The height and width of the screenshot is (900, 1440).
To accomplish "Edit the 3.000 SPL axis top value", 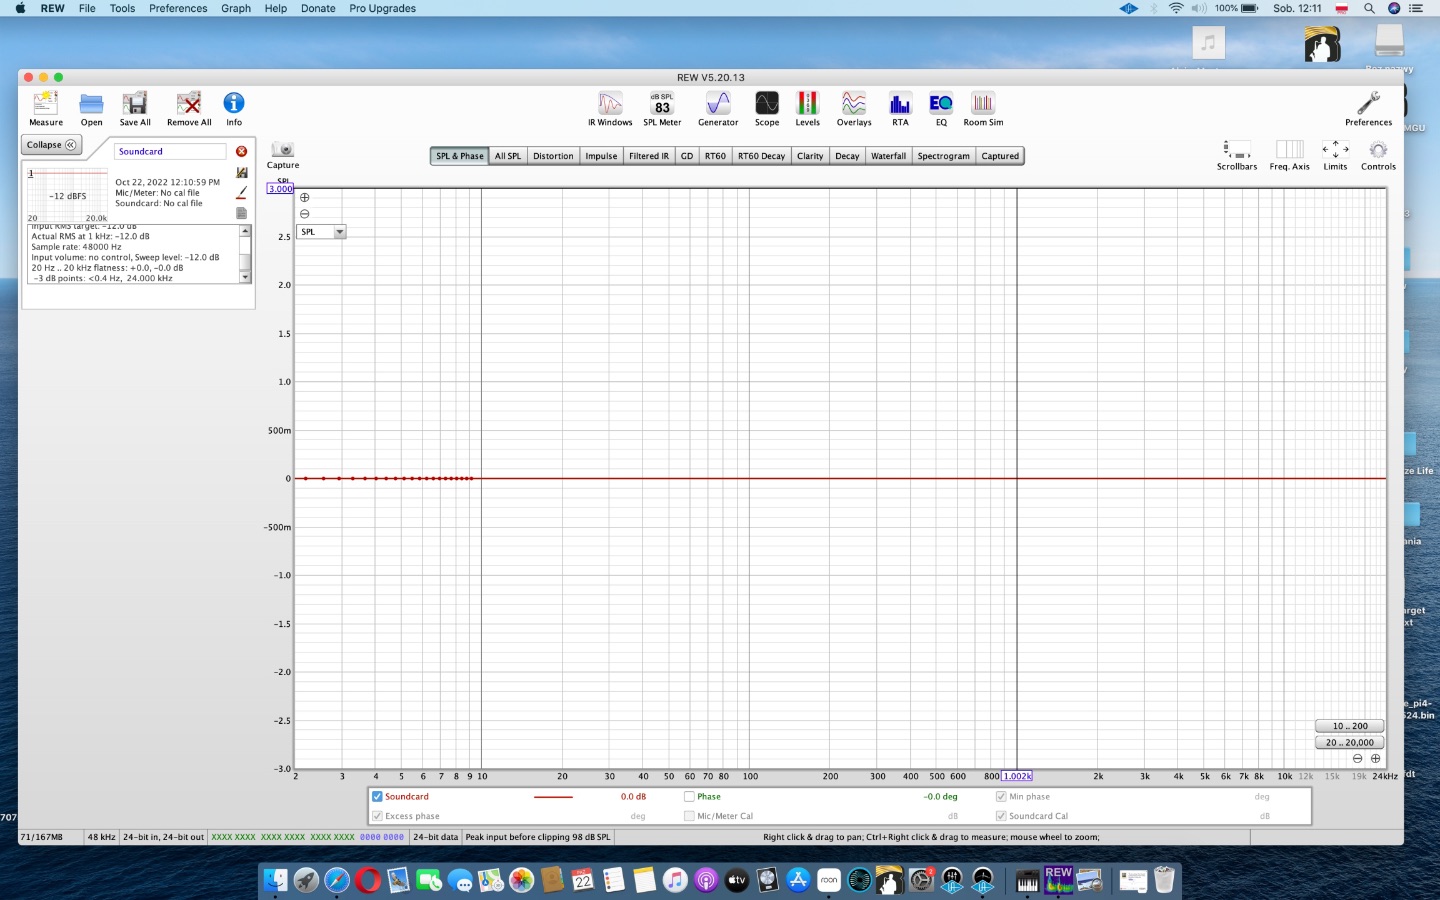I will (281, 189).
